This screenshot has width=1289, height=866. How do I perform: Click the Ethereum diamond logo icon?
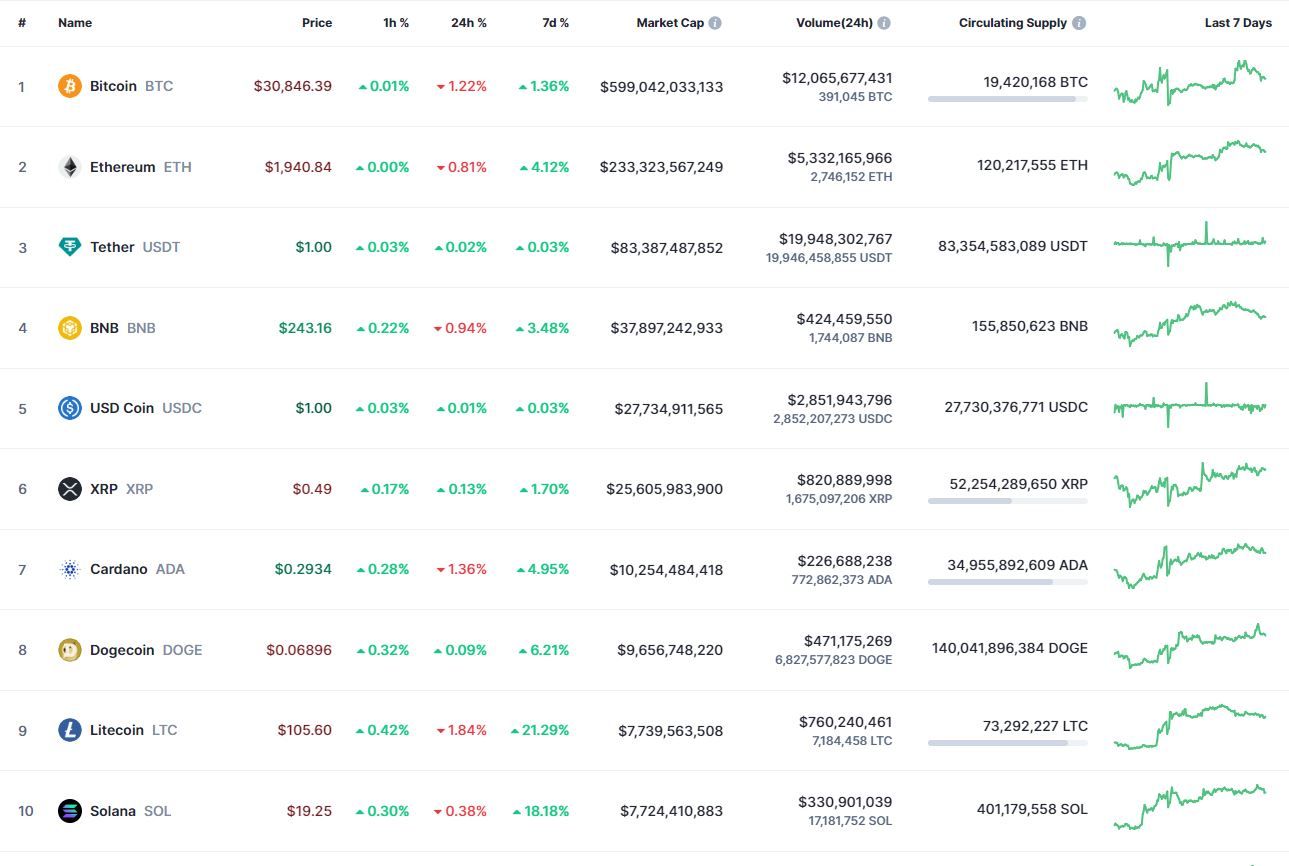(x=69, y=167)
